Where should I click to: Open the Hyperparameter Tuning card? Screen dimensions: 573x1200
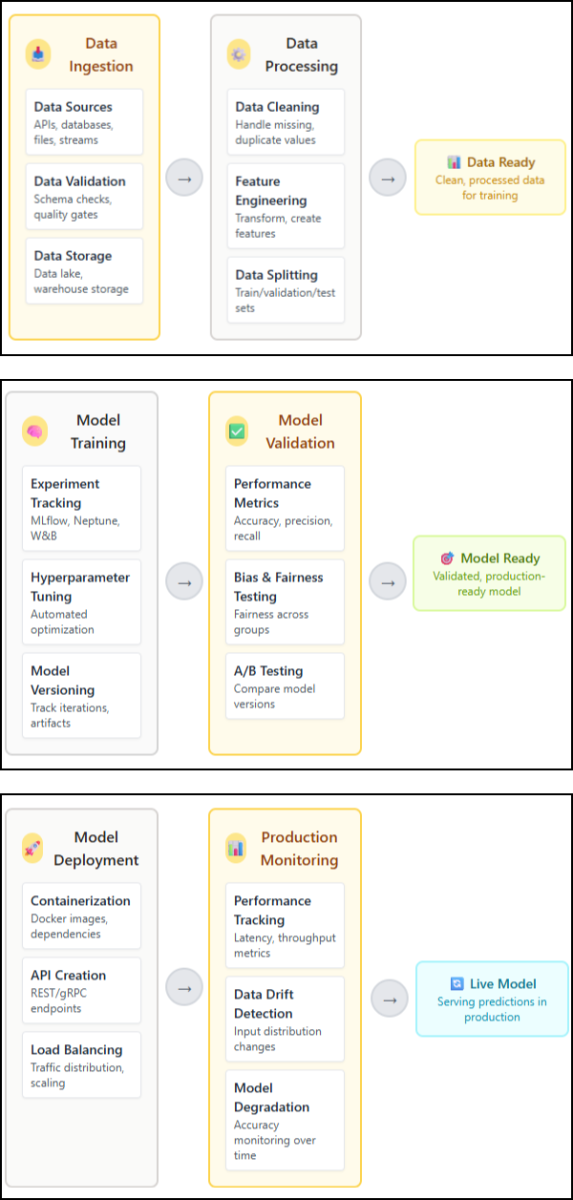point(82,602)
